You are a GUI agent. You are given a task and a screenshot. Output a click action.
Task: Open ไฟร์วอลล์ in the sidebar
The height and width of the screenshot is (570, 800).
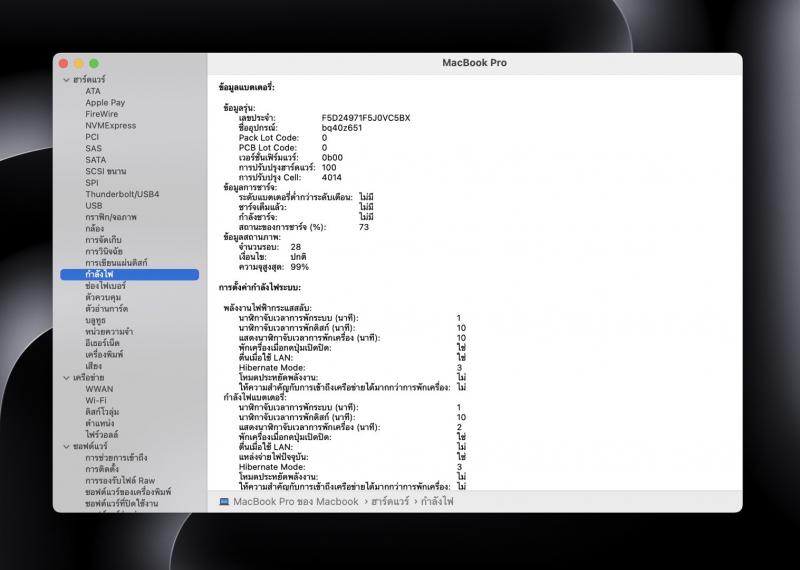pyautogui.click(x=102, y=435)
